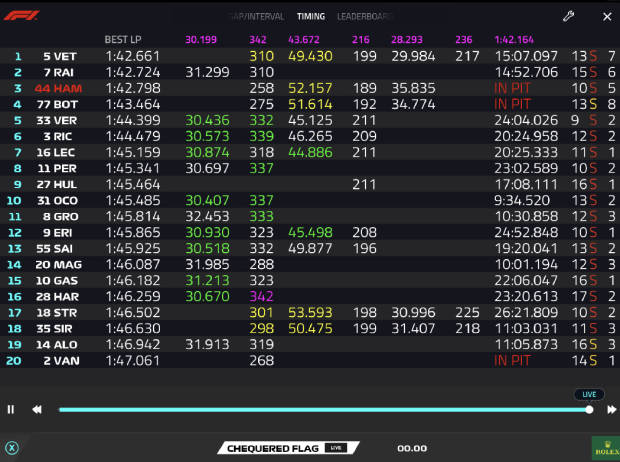Screen dimensions: 620x462
Task: Select the 18 STR driver row
Action: (310, 312)
